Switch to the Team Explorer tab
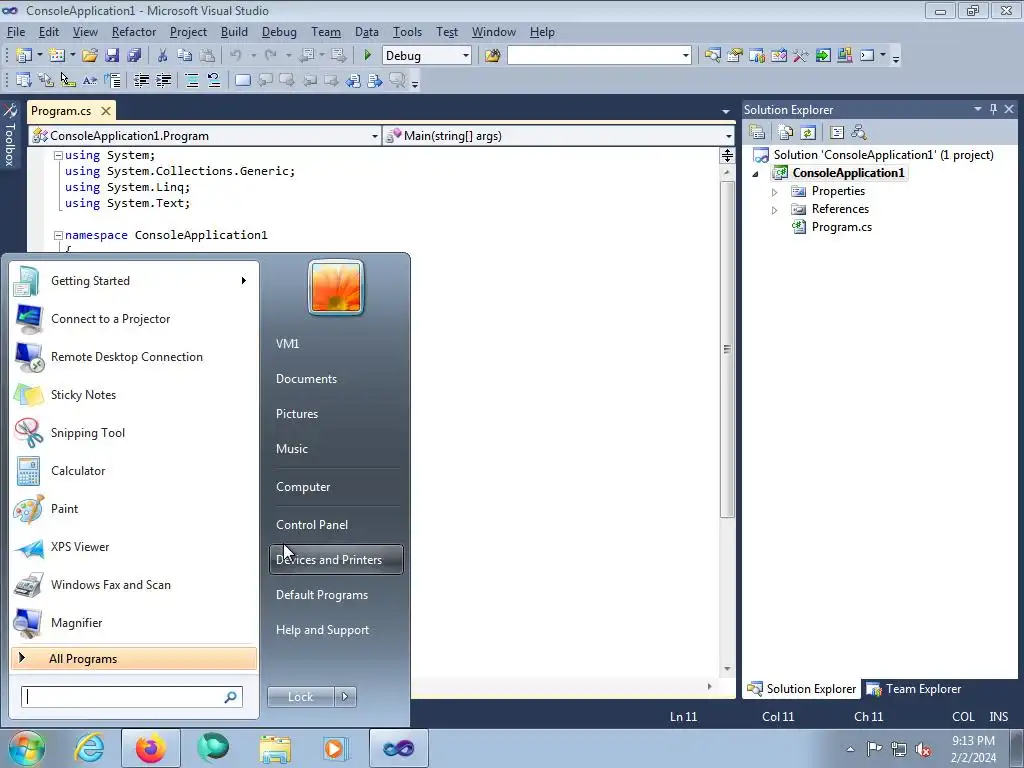 (914, 689)
